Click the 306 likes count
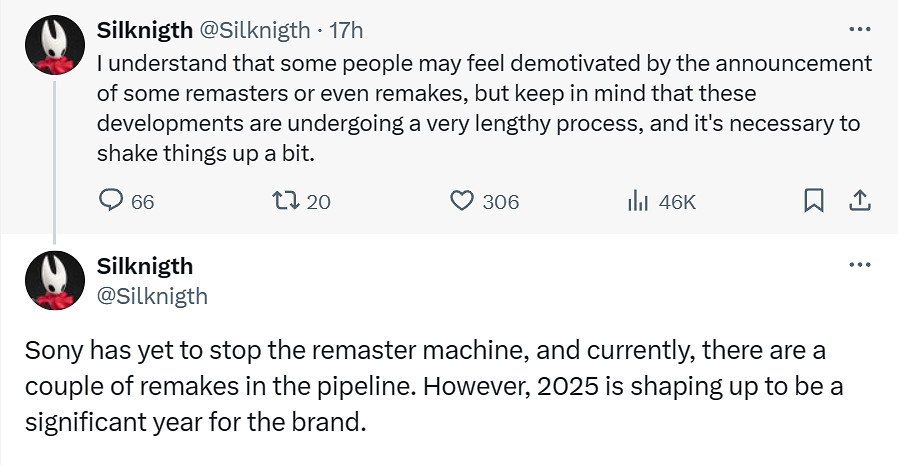898x465 pixels. [500, 201]
